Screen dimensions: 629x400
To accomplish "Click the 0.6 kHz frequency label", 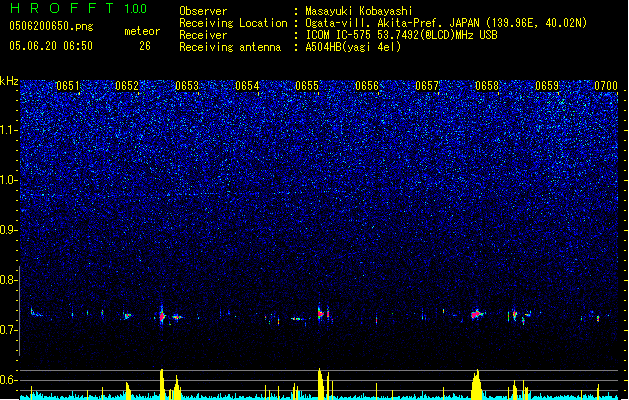I will [9, 380].
